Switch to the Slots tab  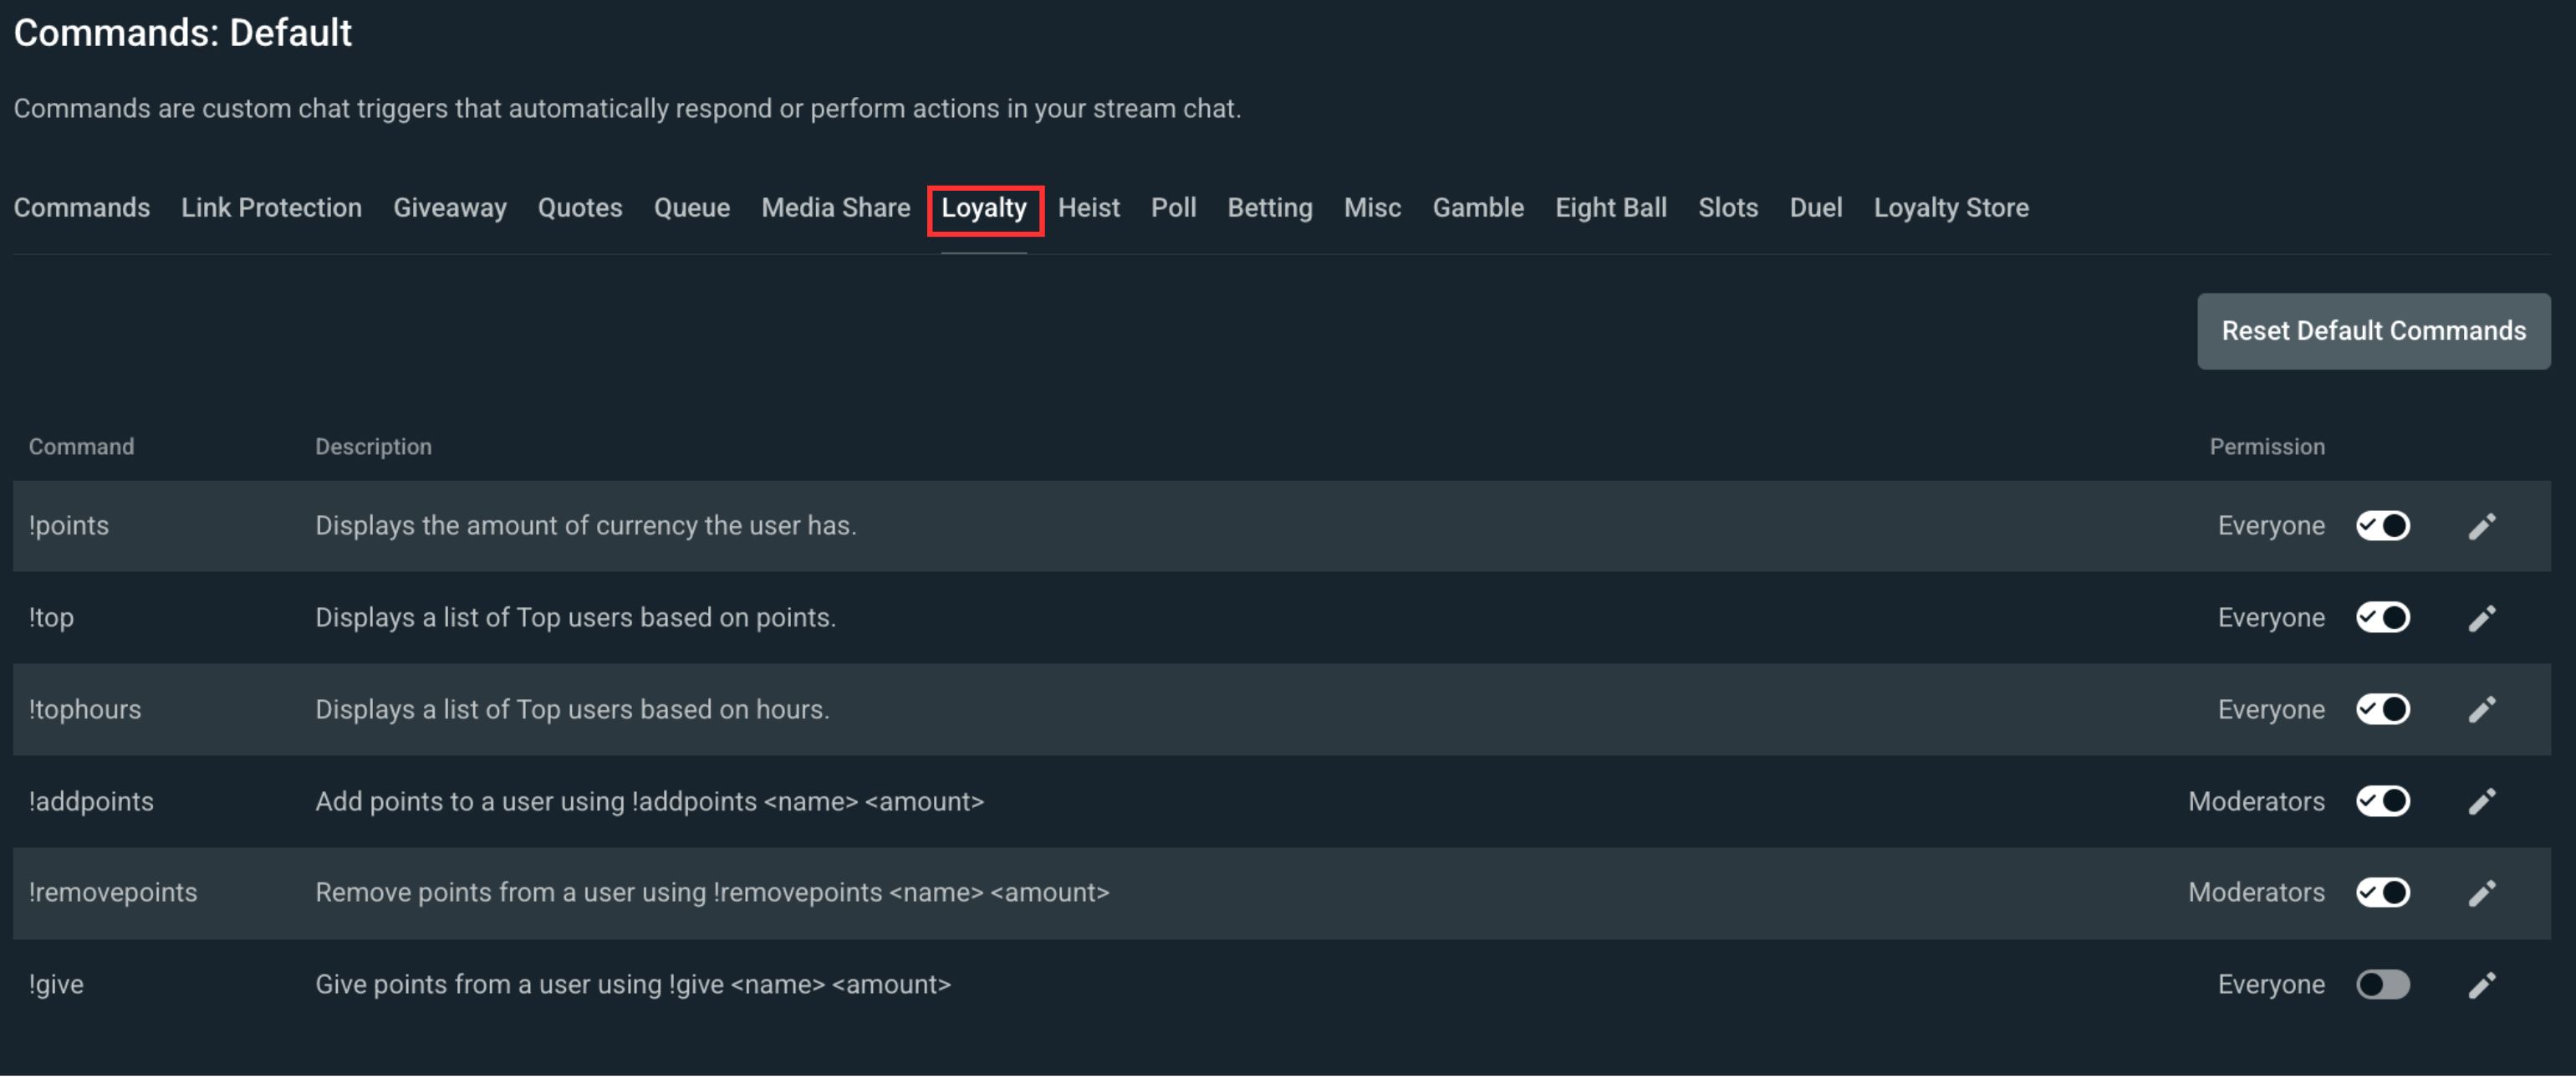(x=1728, y=208)
